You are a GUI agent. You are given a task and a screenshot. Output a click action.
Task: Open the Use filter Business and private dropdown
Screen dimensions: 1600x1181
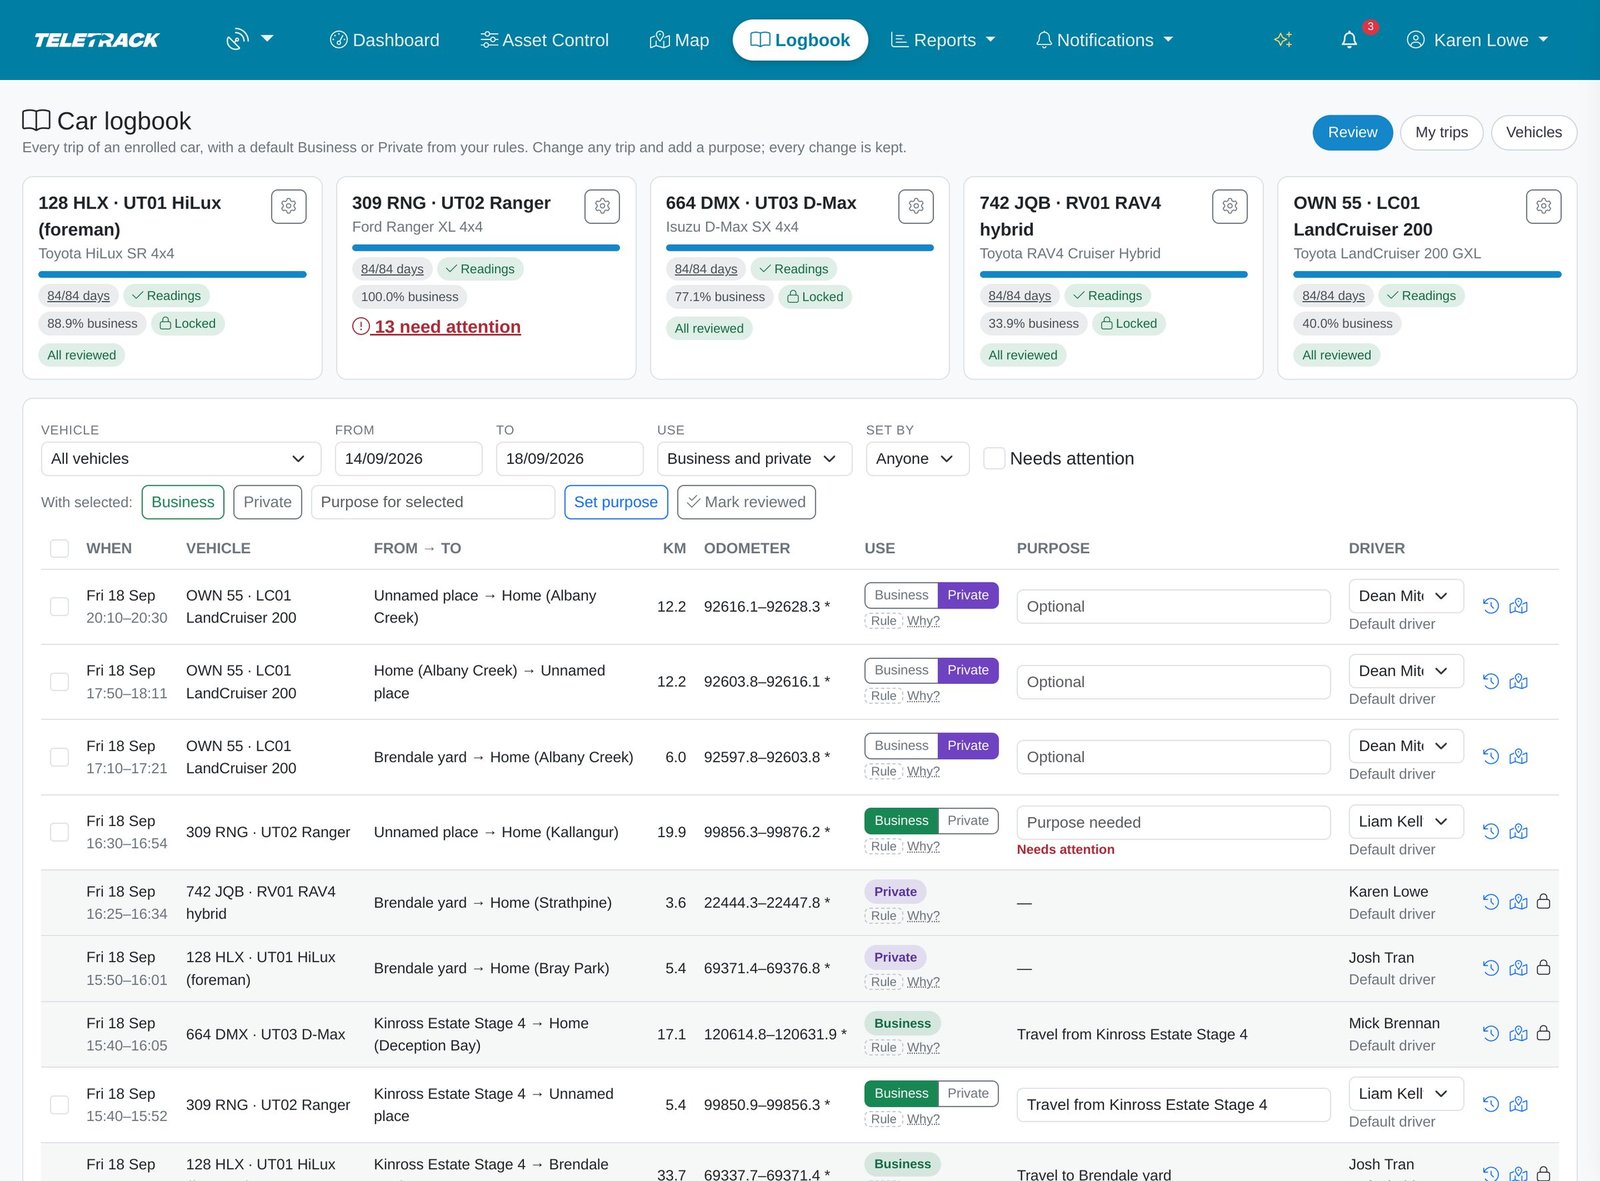tap(754, 459)
